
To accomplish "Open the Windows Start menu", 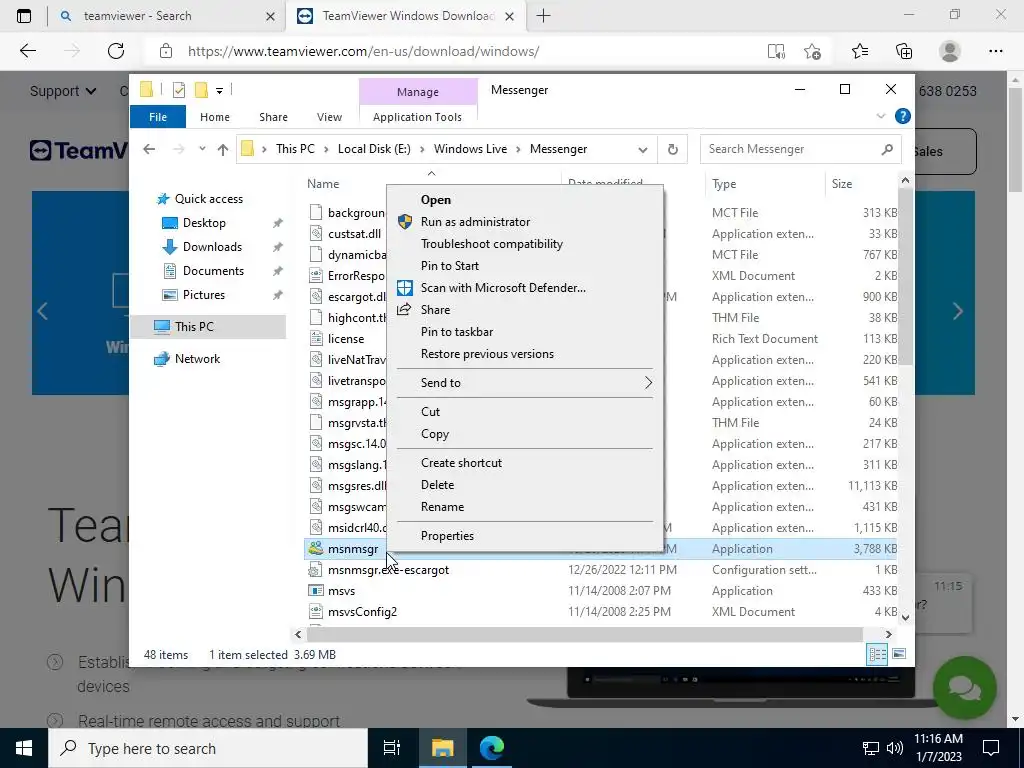I will click(x=24, y=748).
